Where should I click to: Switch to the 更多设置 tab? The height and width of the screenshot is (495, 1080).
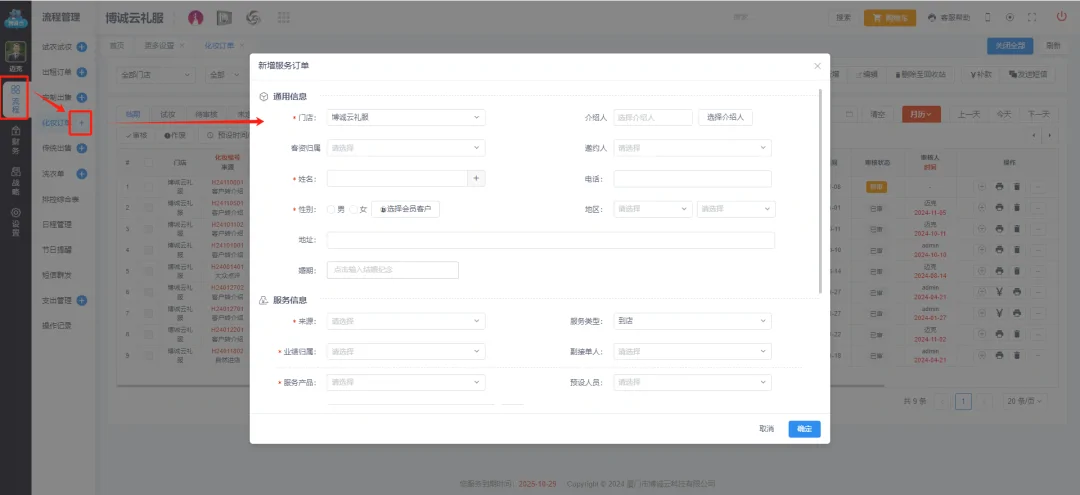point(159,46)
